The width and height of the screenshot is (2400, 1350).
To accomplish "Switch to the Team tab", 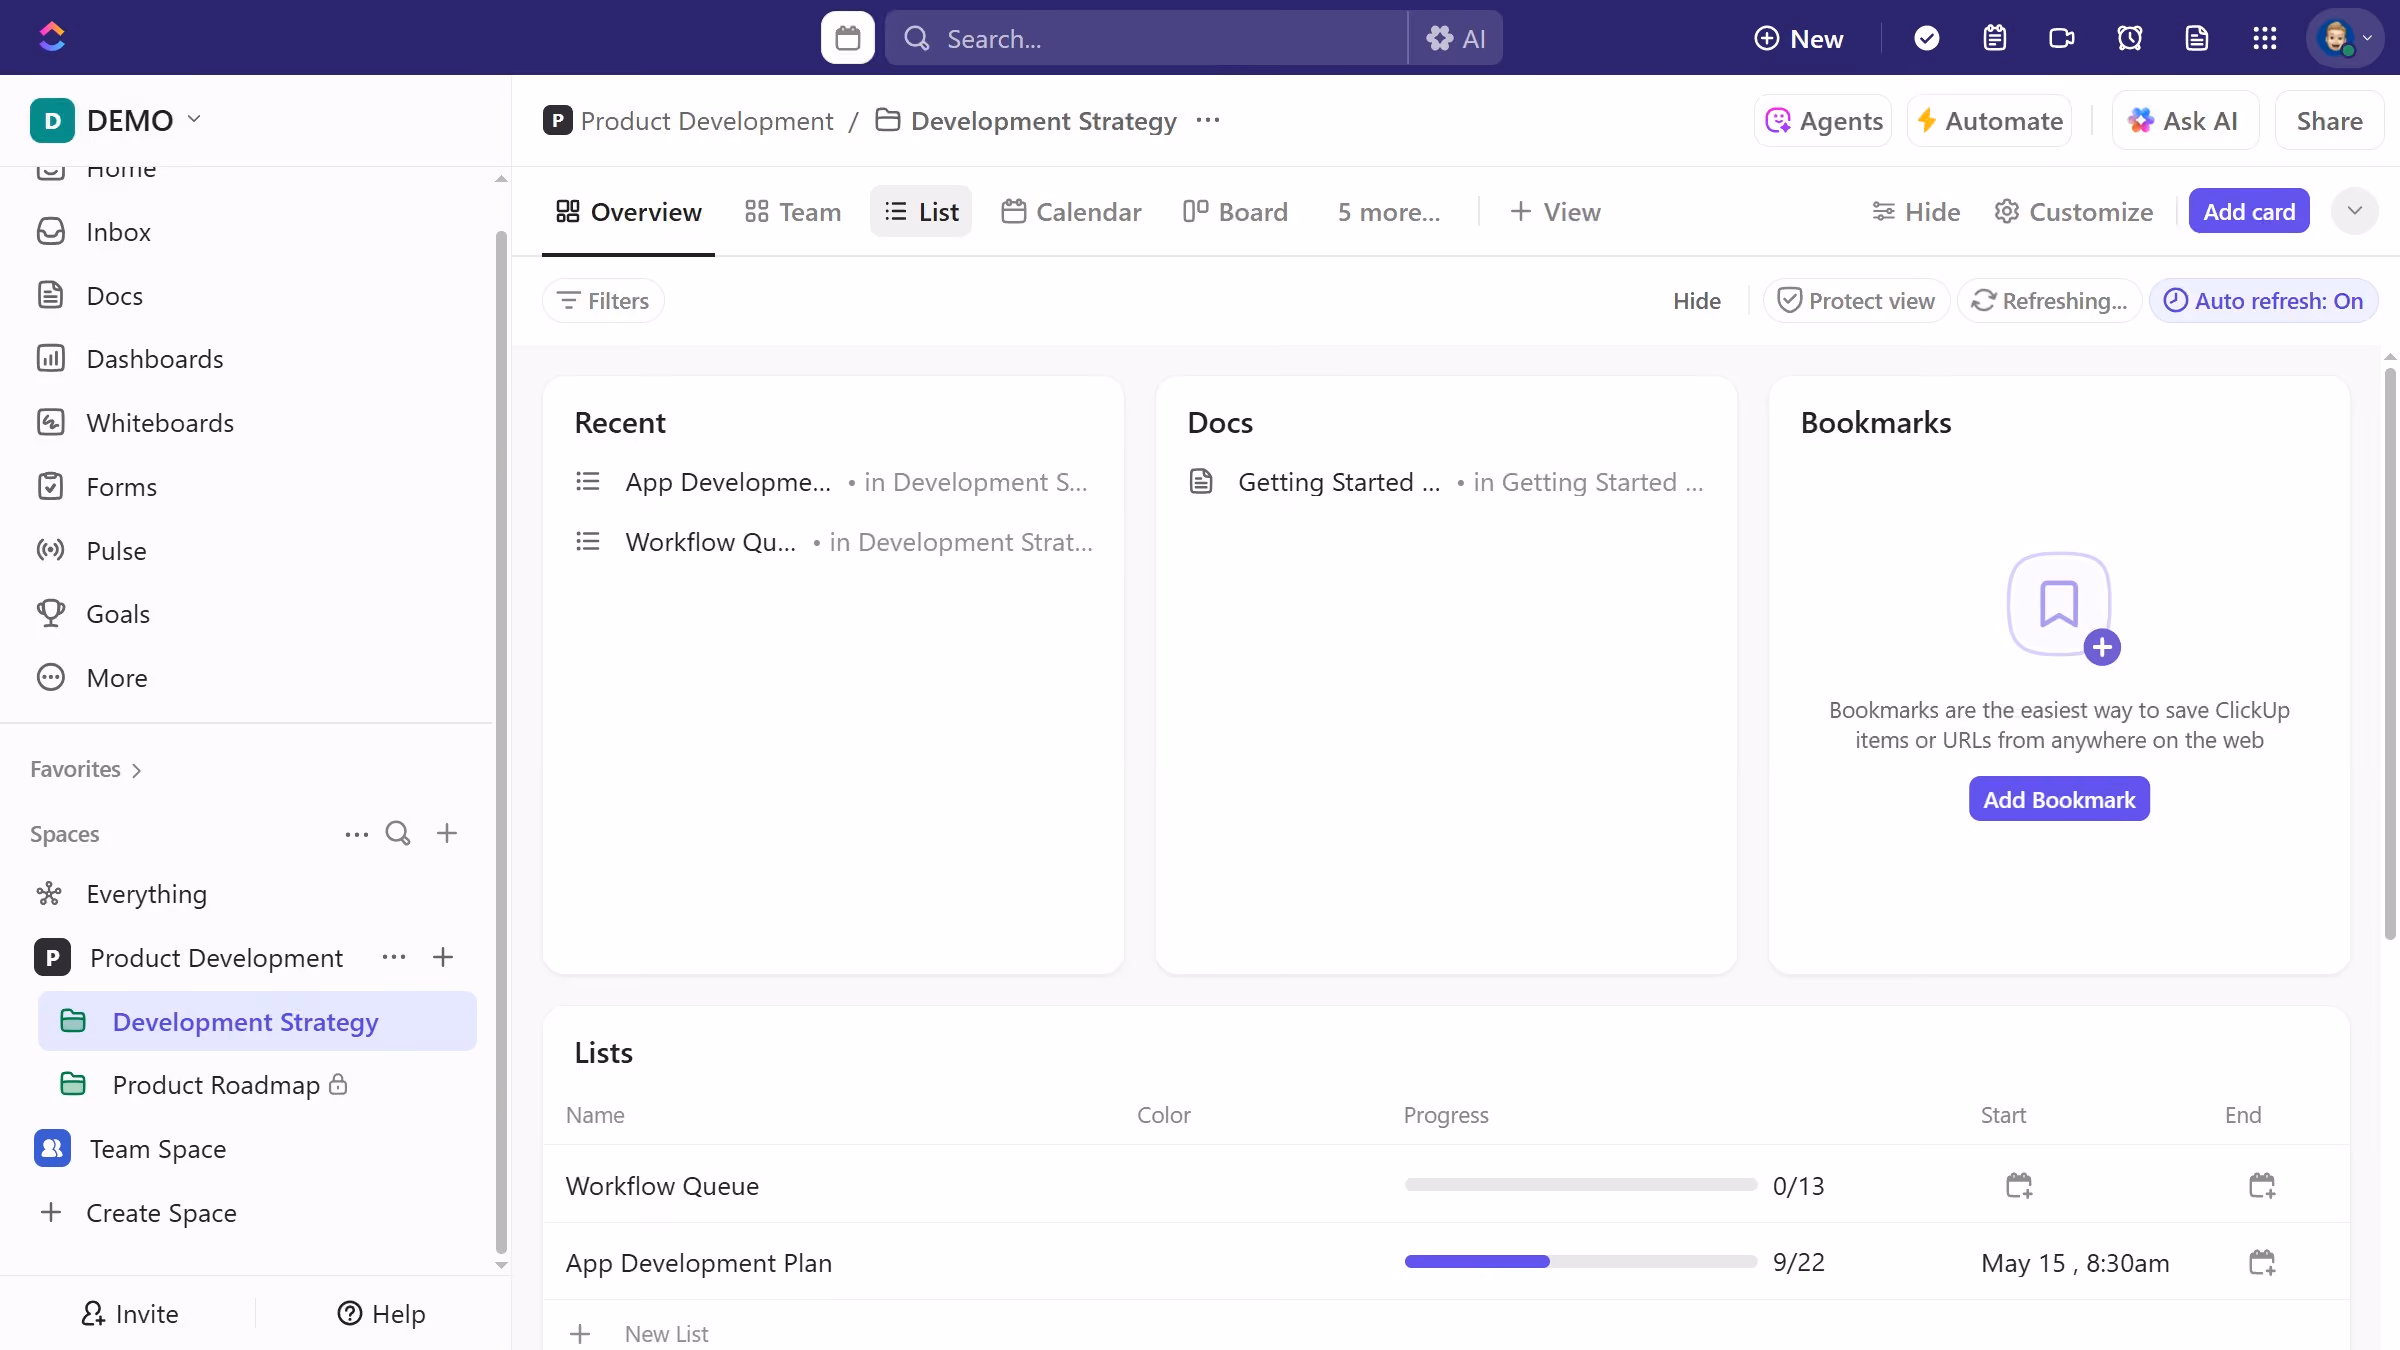I will [793, 212].
